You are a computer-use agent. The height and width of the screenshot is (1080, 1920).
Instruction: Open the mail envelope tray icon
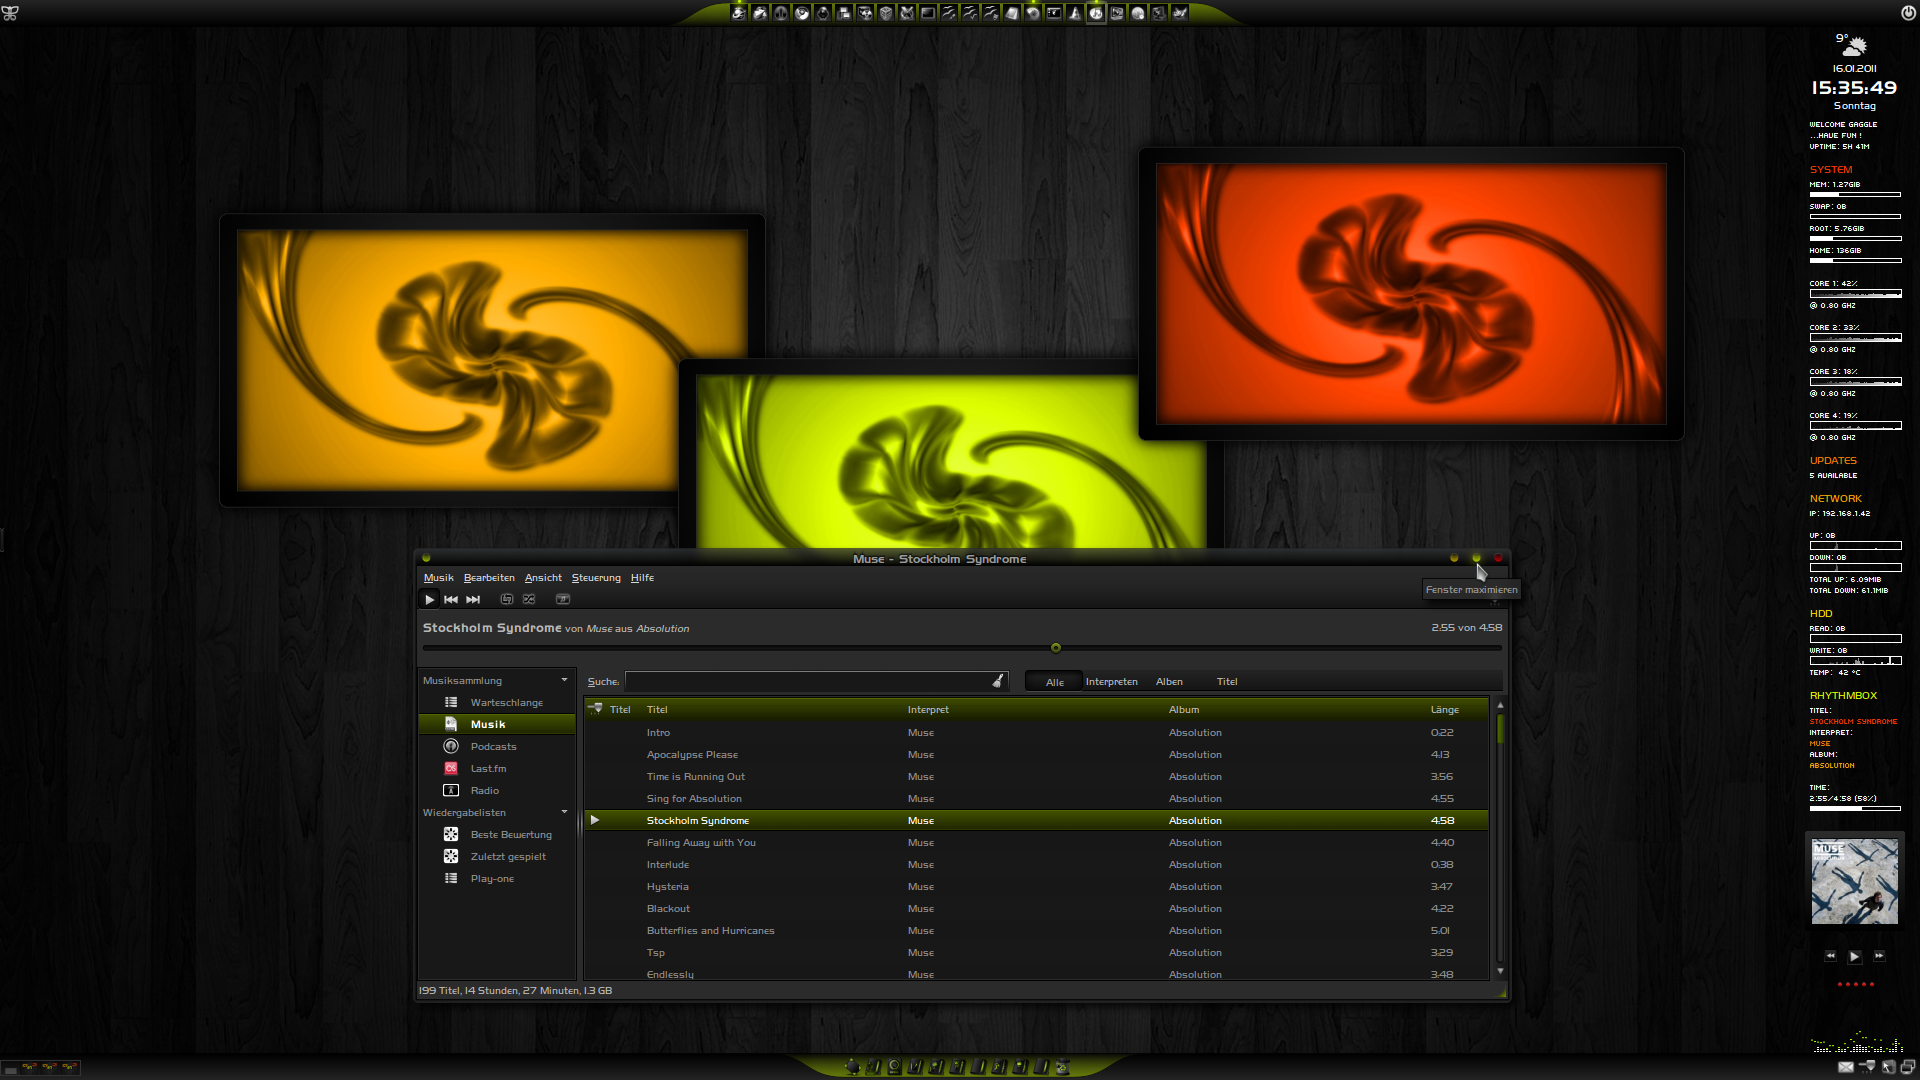(1846, 1067)
